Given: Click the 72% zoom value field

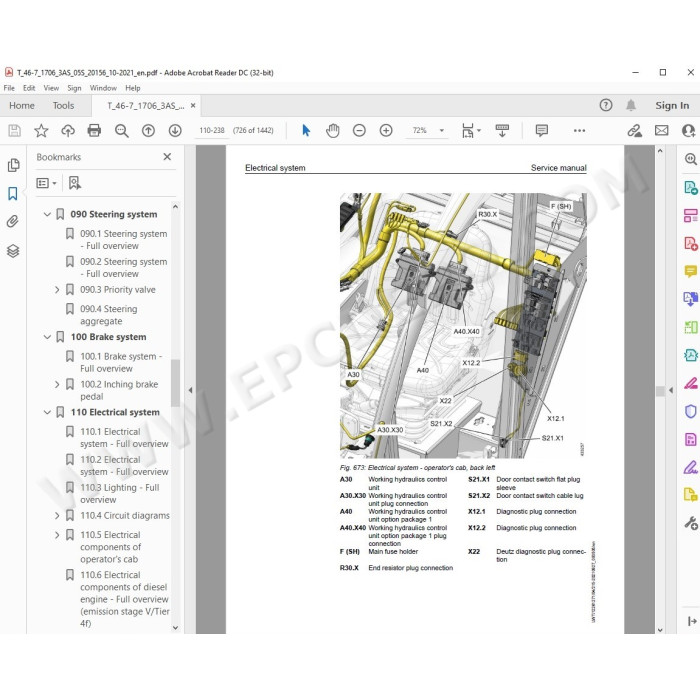Looking at the screenshot, I should point(419,130).
